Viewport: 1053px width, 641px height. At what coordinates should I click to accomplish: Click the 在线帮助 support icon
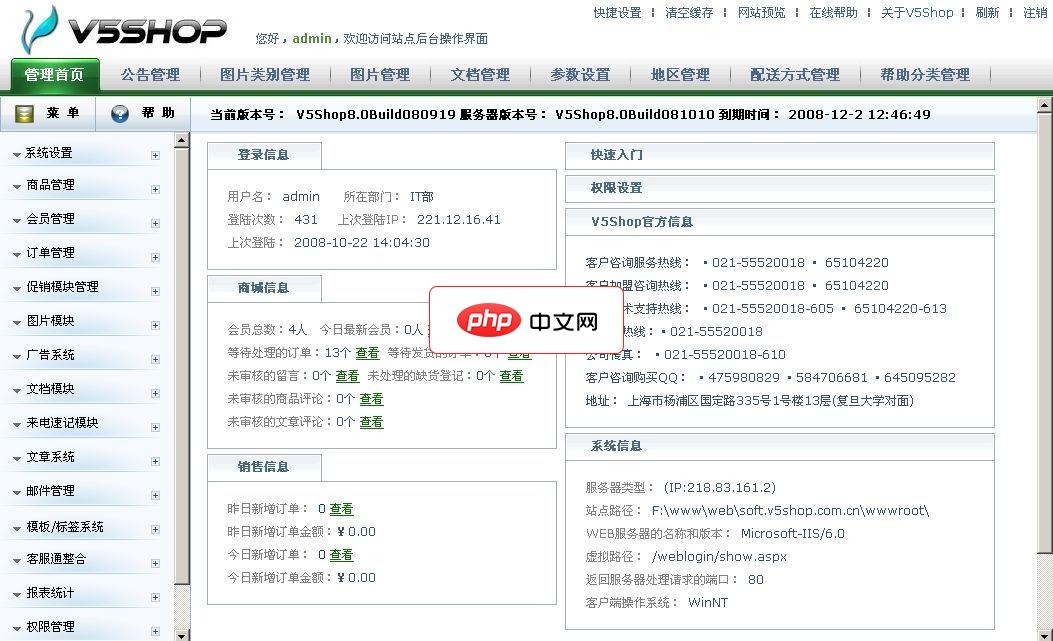pos(833,13)
